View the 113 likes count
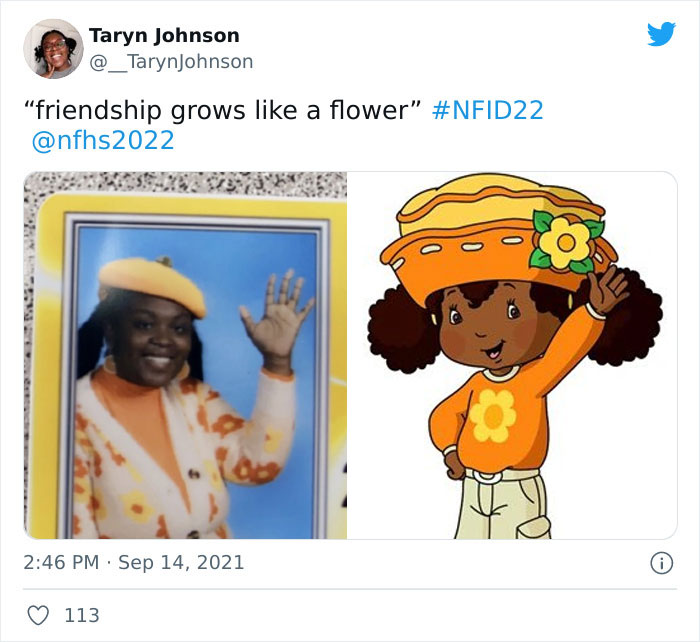 tap(82, 615)
